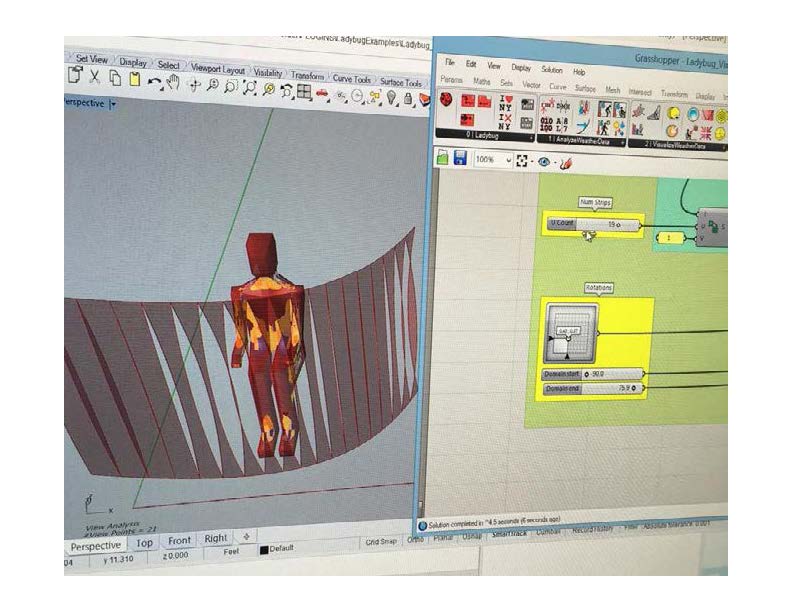Open the Perspective viewport dropdown arrow
This screenshot has width=792, height=612.
(x=113, y=103)
